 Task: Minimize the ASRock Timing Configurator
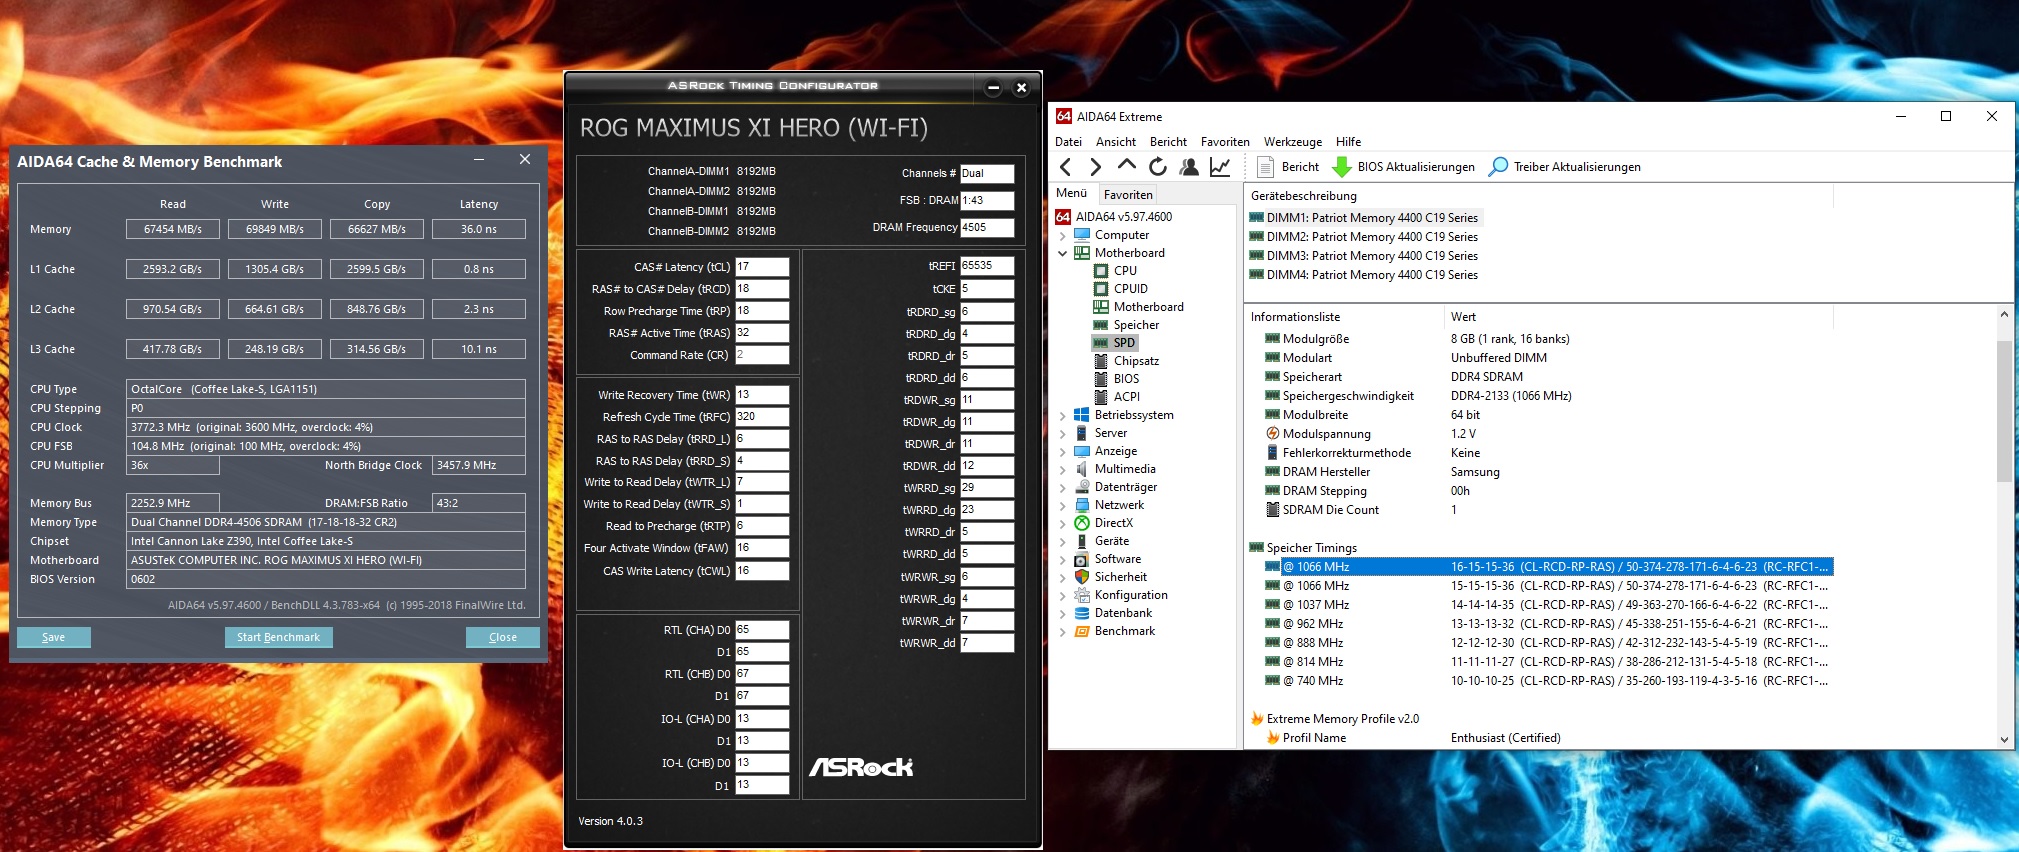pos(993,87)
